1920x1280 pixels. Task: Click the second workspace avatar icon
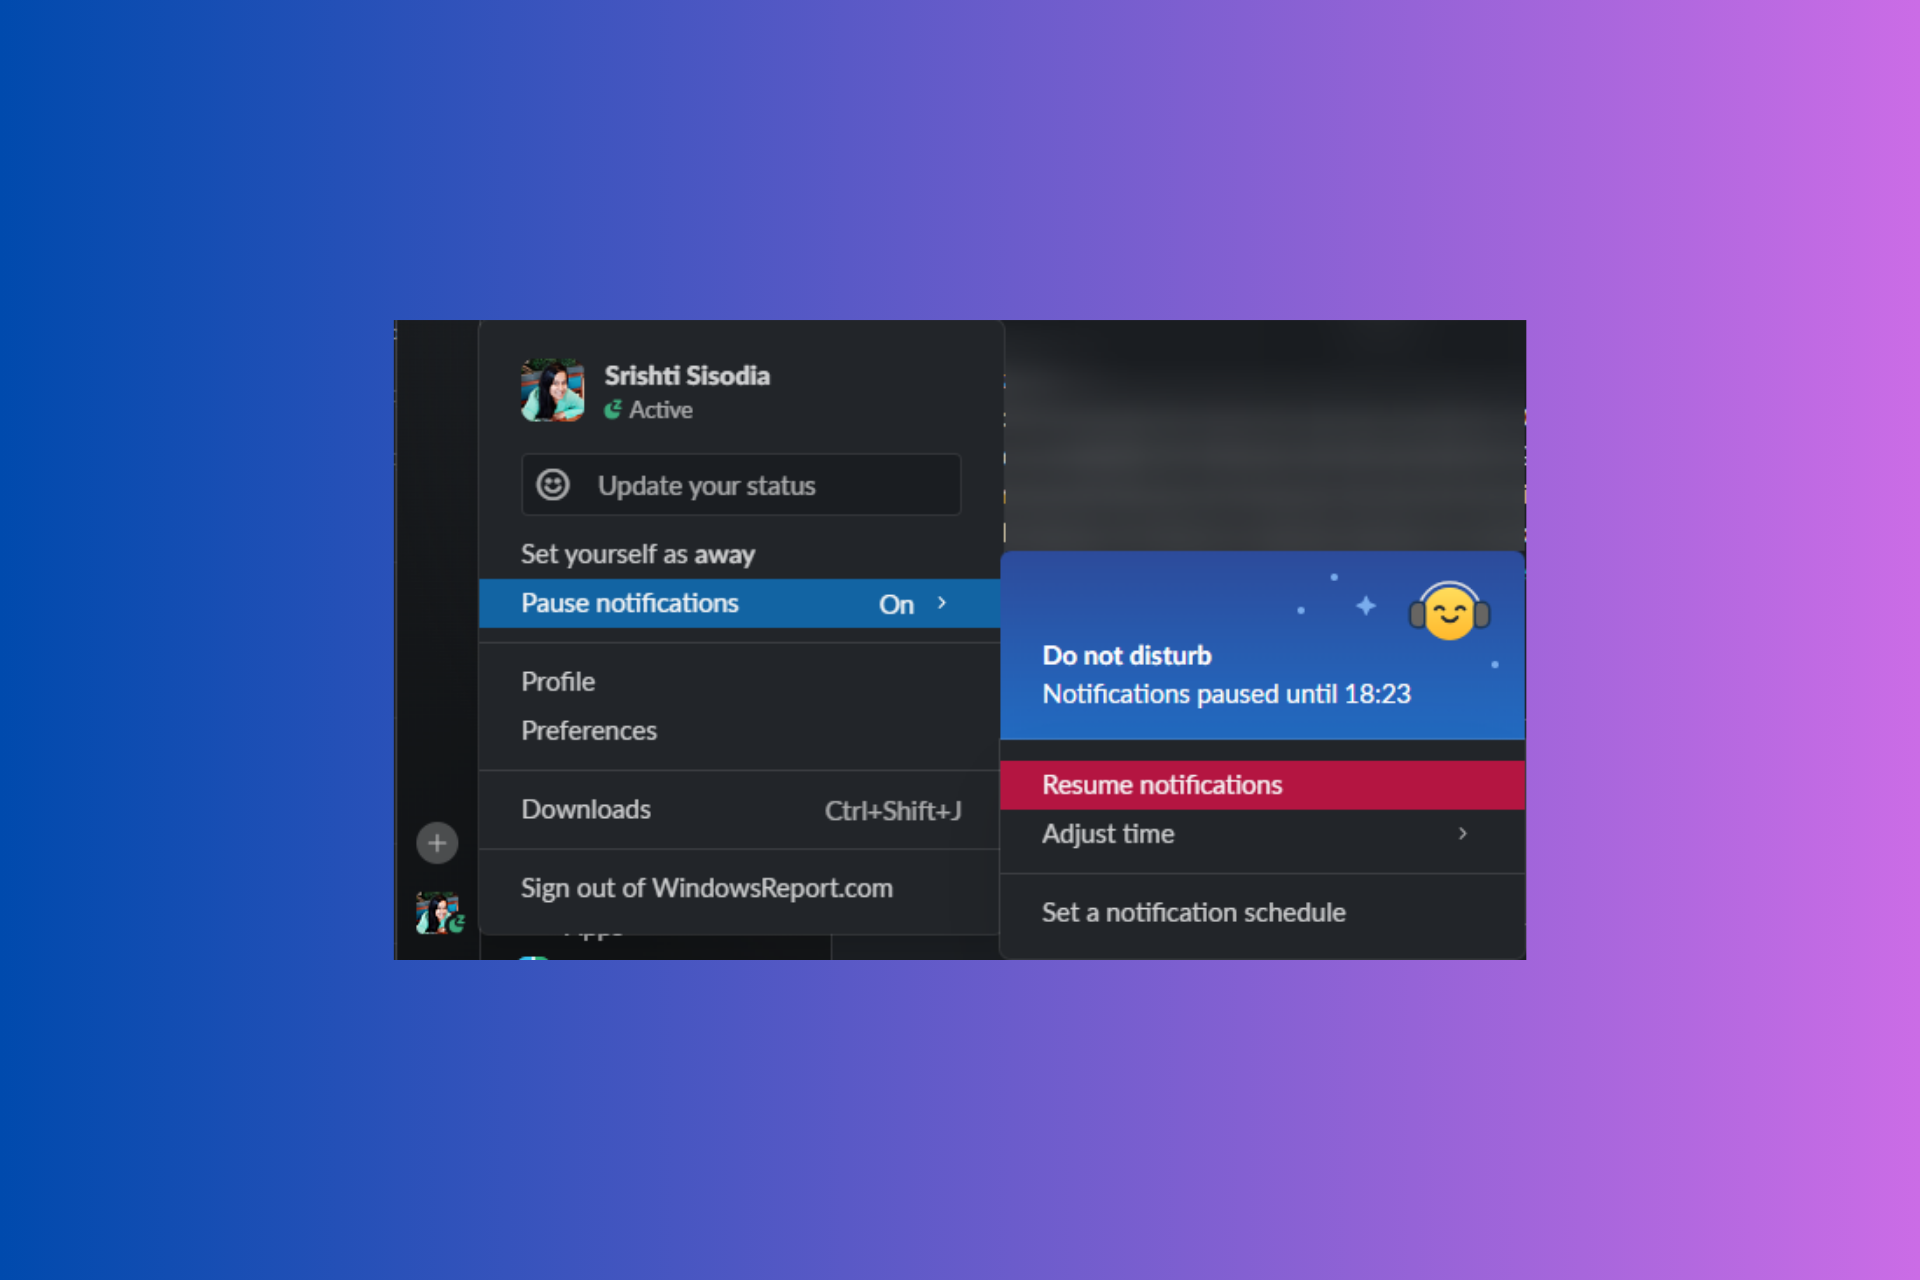tap(439, 926)
